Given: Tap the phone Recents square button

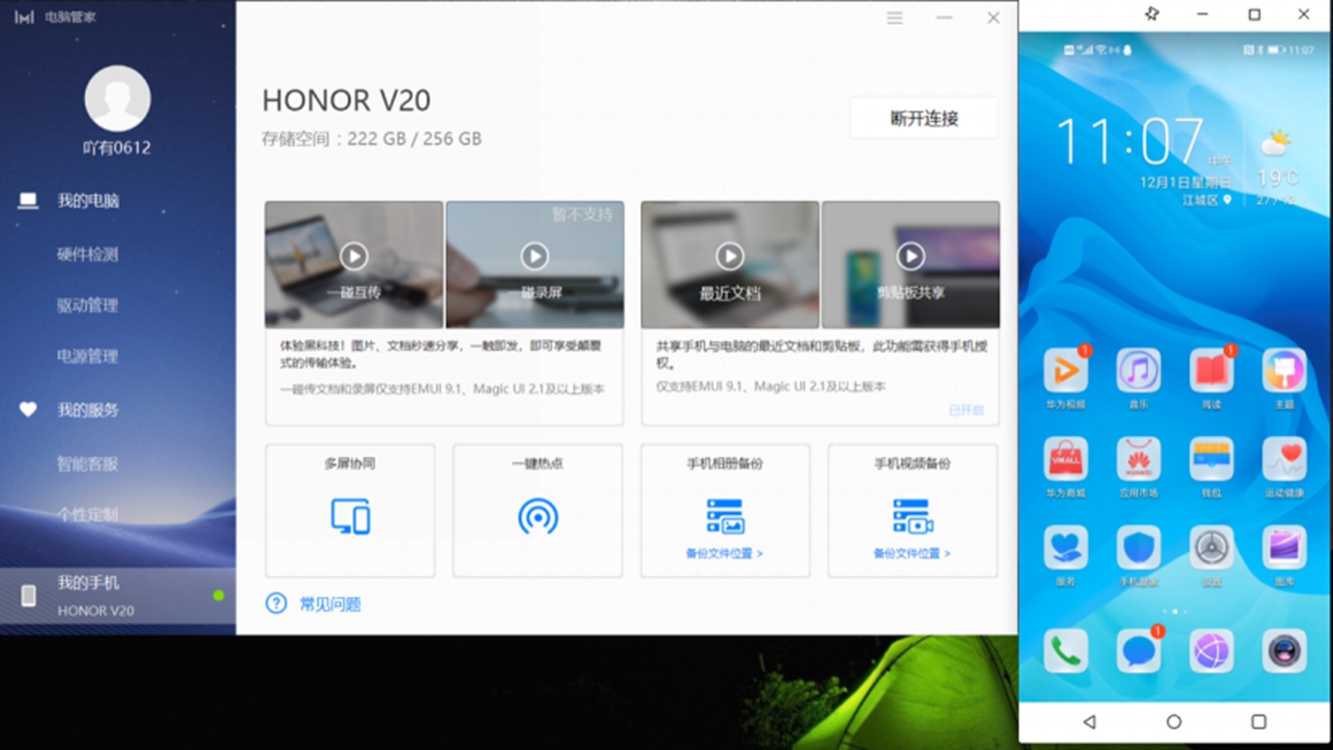Looking at the screenshot, I should tap(1259, 721).
